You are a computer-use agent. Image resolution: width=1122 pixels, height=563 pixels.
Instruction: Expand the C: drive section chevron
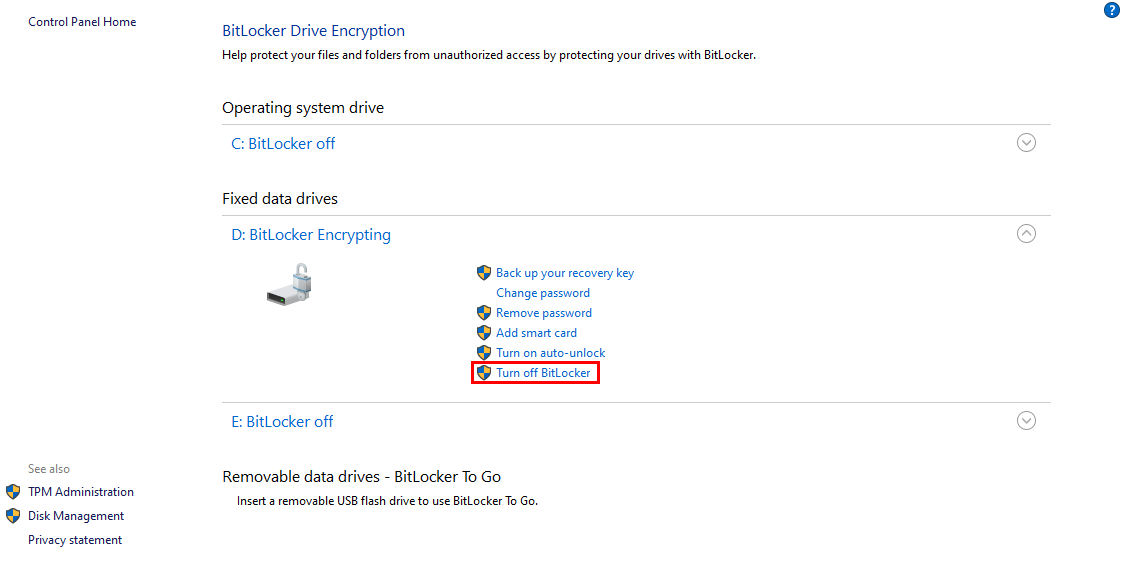tap(1026, 143)
